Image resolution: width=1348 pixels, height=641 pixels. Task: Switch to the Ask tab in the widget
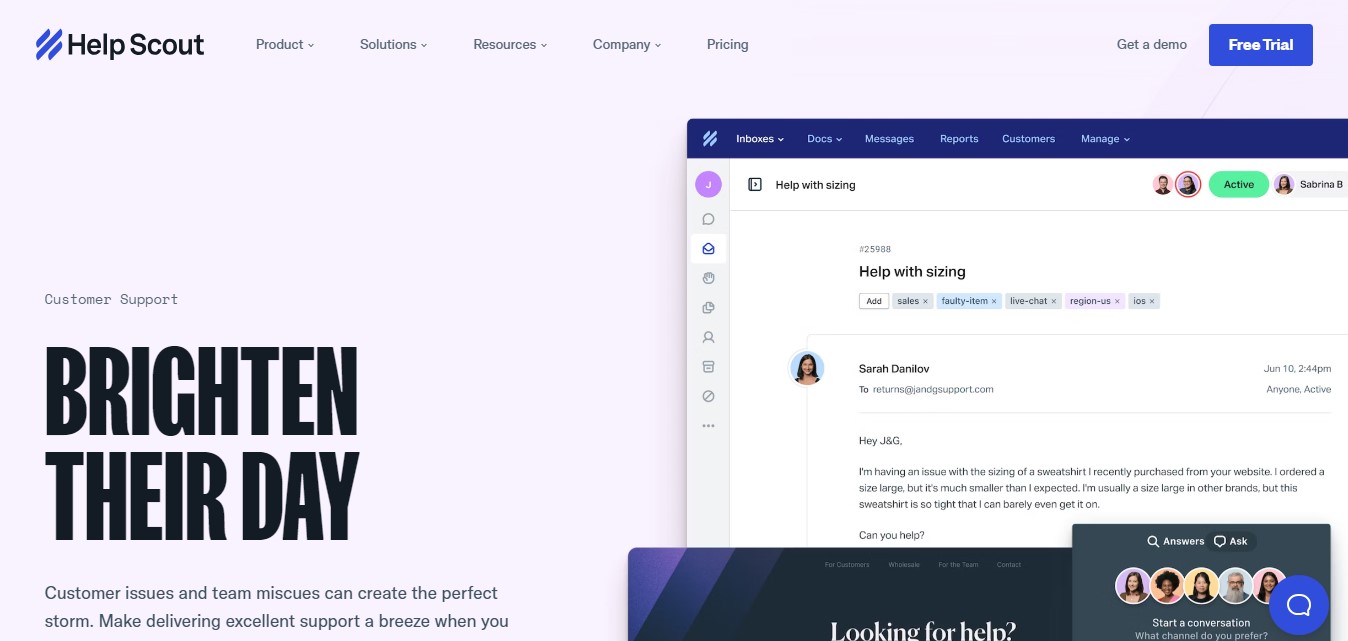[1230, 541]
